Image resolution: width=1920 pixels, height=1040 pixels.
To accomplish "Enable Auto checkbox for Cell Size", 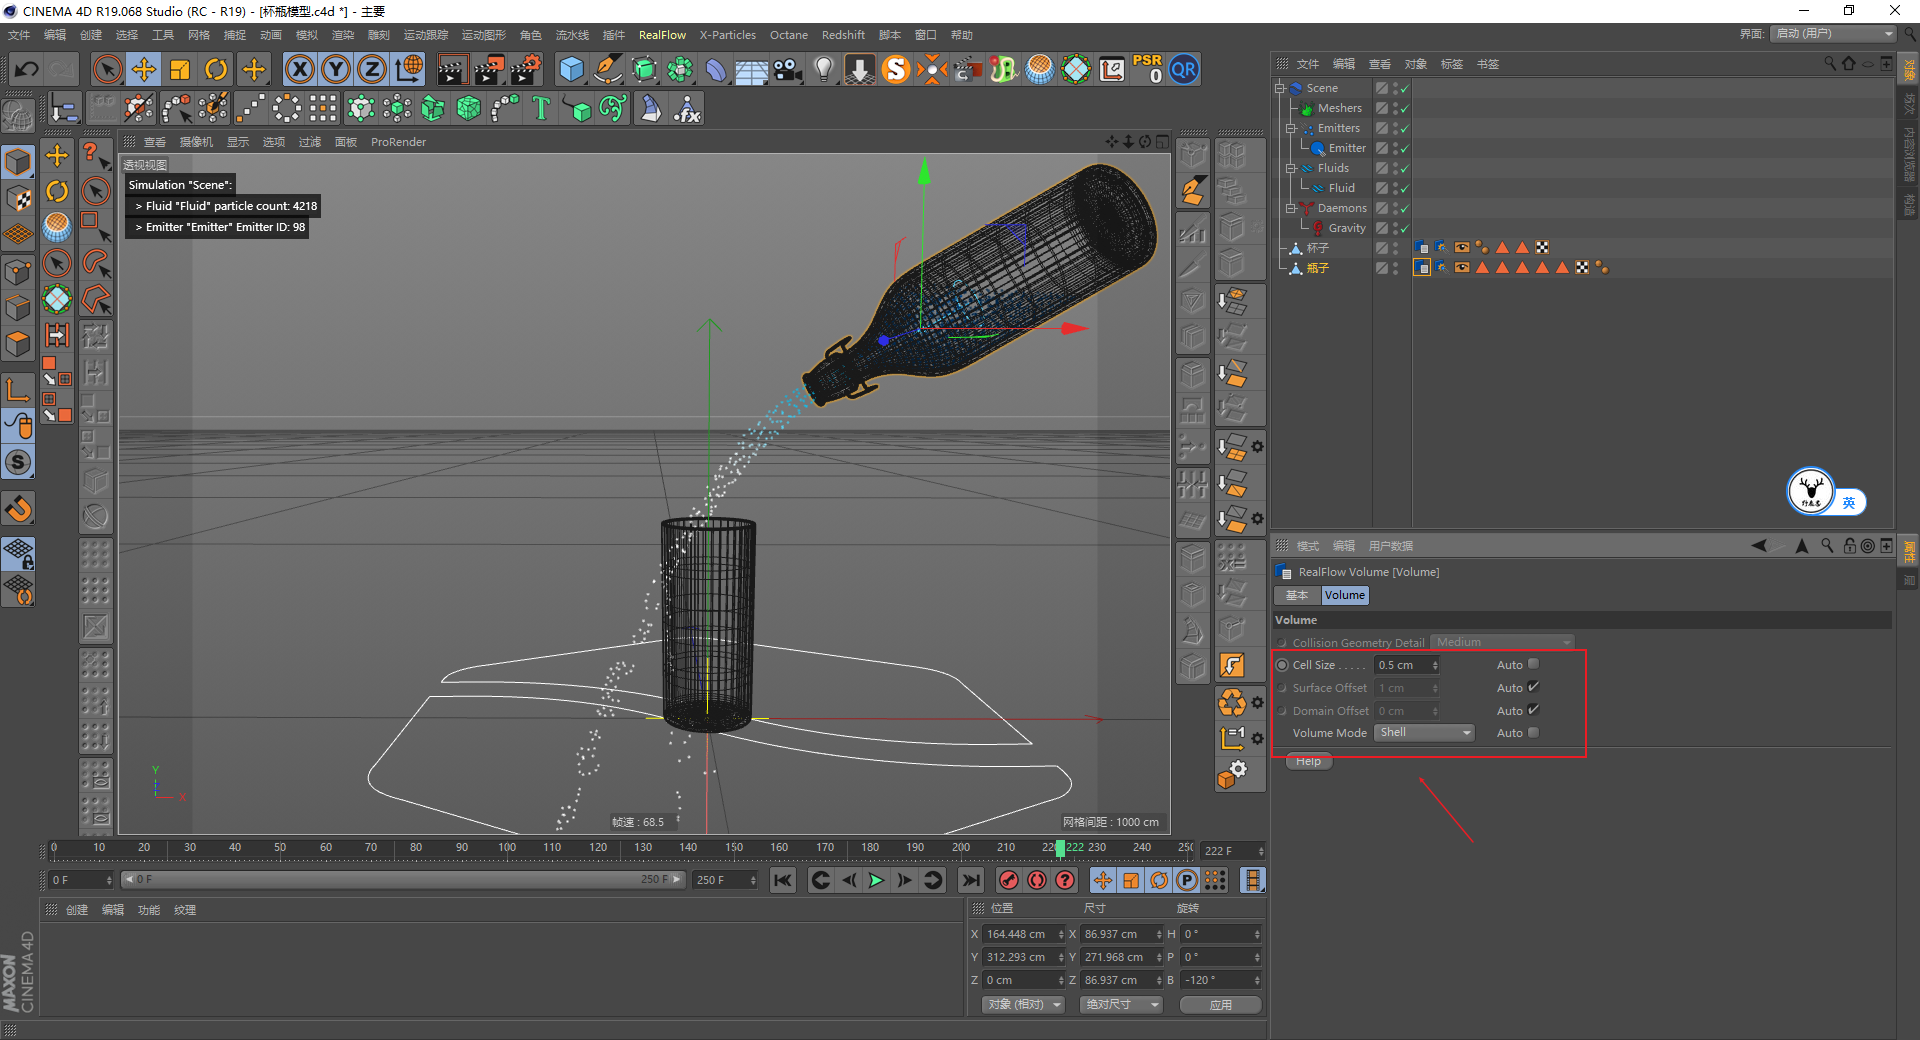I will point(1533,664).
